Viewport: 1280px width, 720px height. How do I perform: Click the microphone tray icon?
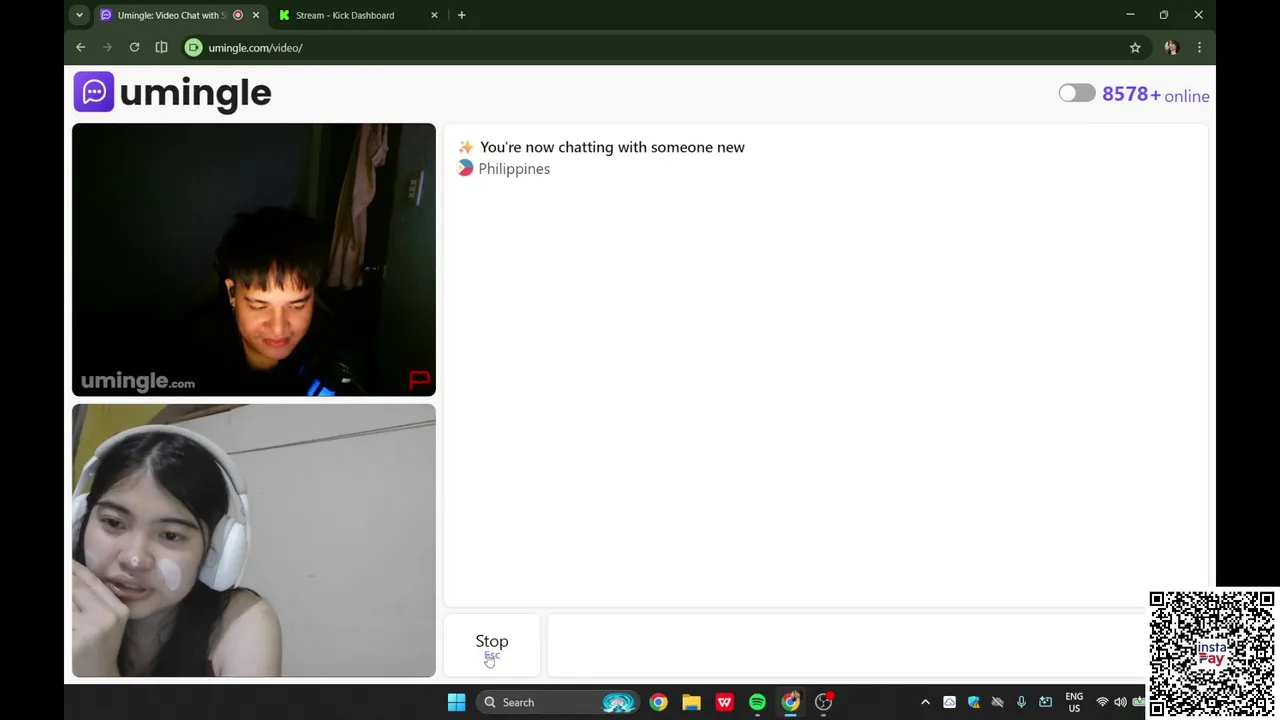point(1021,702)
